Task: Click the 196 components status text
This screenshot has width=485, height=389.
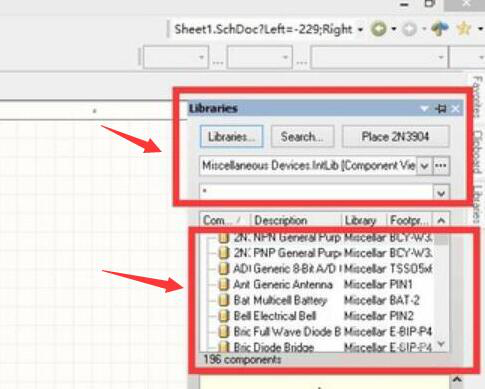Action: [x=242, y=360]
